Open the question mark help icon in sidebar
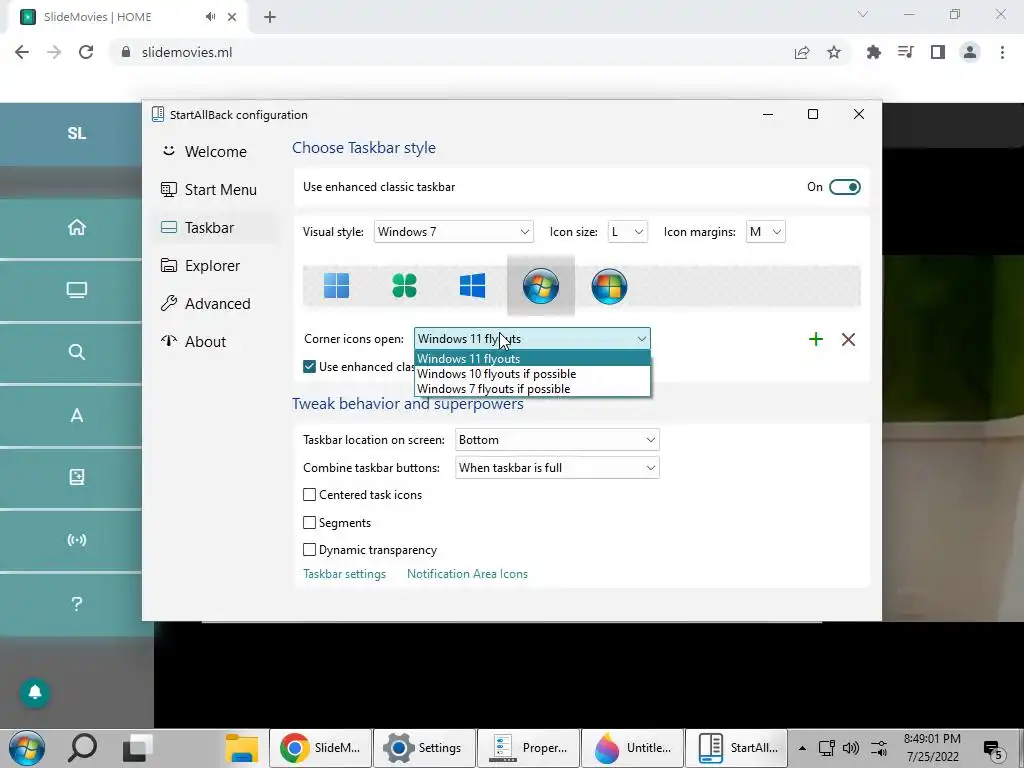 (76, 603)
